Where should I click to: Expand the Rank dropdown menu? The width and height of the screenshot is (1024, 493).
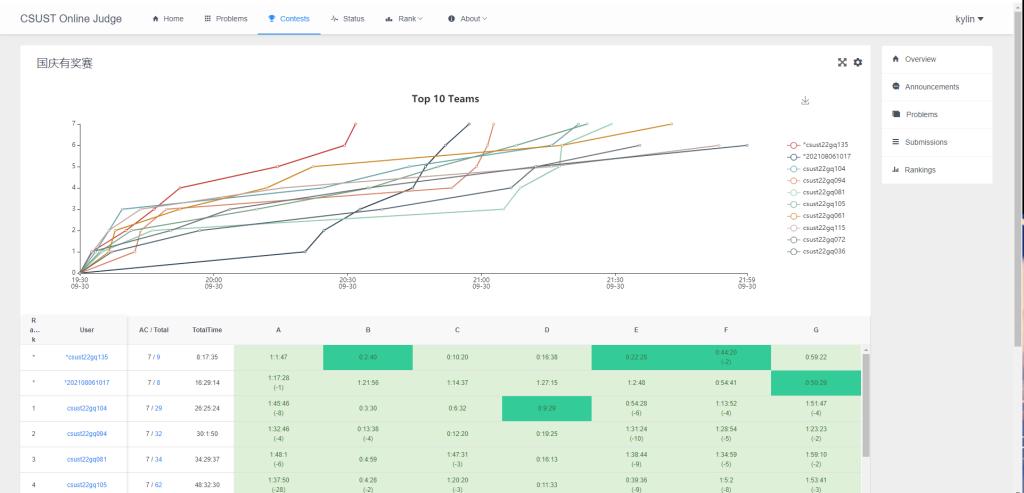click(404, 19)
